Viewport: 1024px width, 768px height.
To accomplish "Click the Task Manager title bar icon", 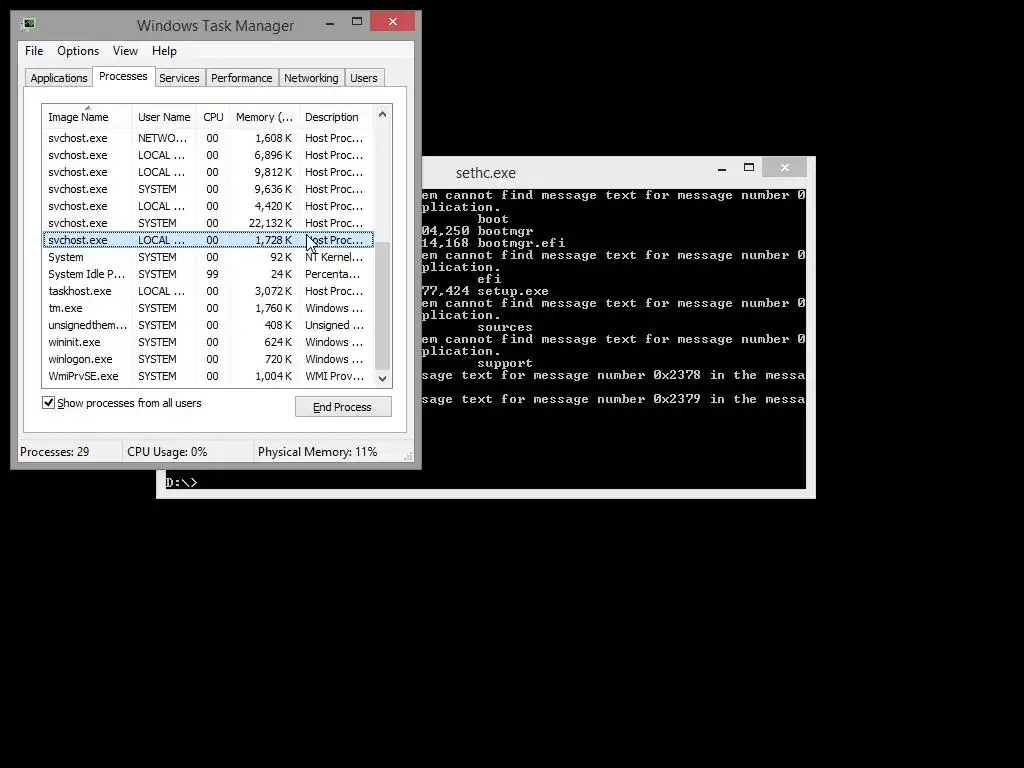I will click(x=28, y=25).
